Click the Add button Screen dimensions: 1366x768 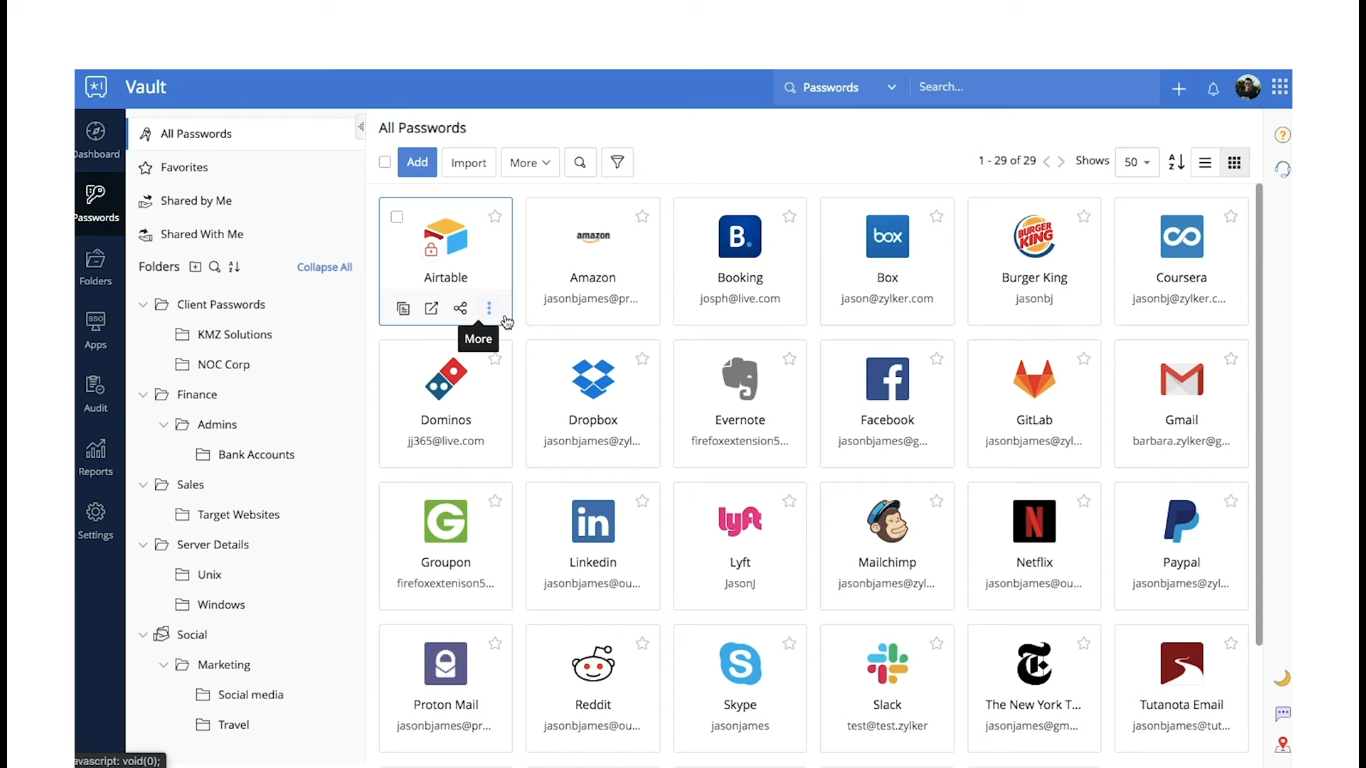click(417, 162)
